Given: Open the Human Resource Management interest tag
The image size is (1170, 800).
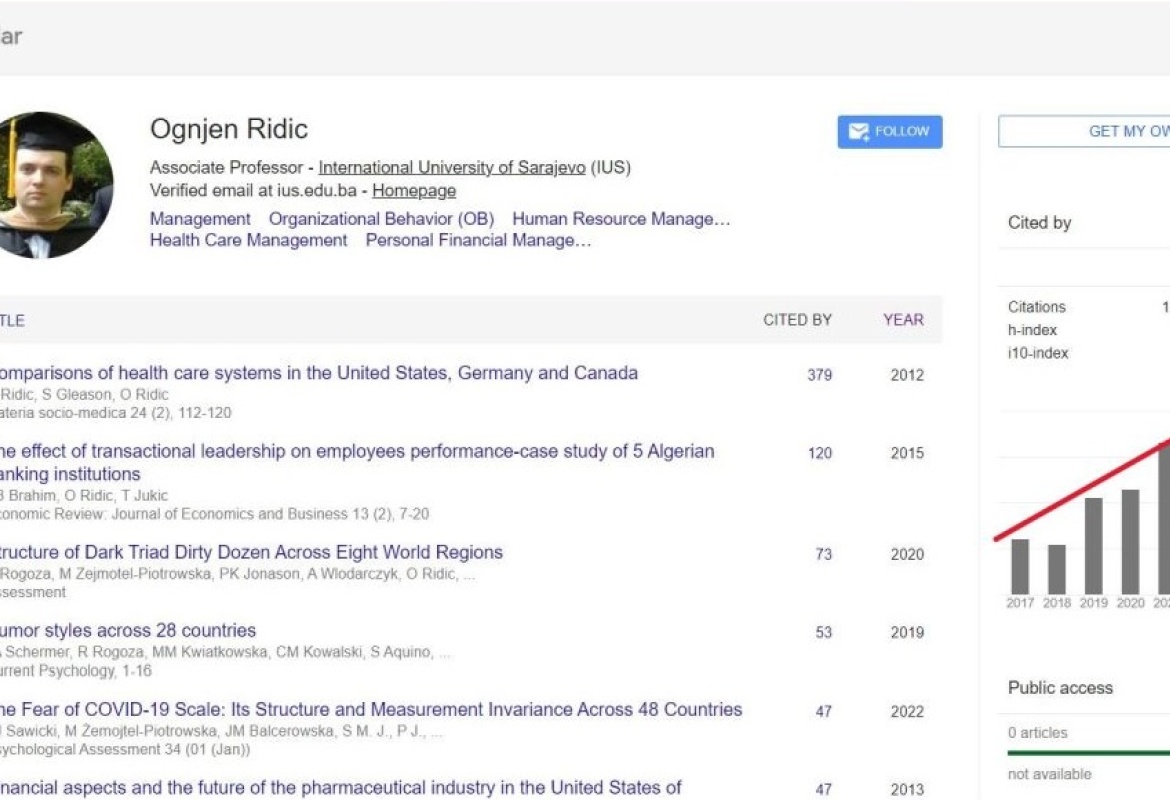Looking at the screenshot, I should [x=621, y=218].
